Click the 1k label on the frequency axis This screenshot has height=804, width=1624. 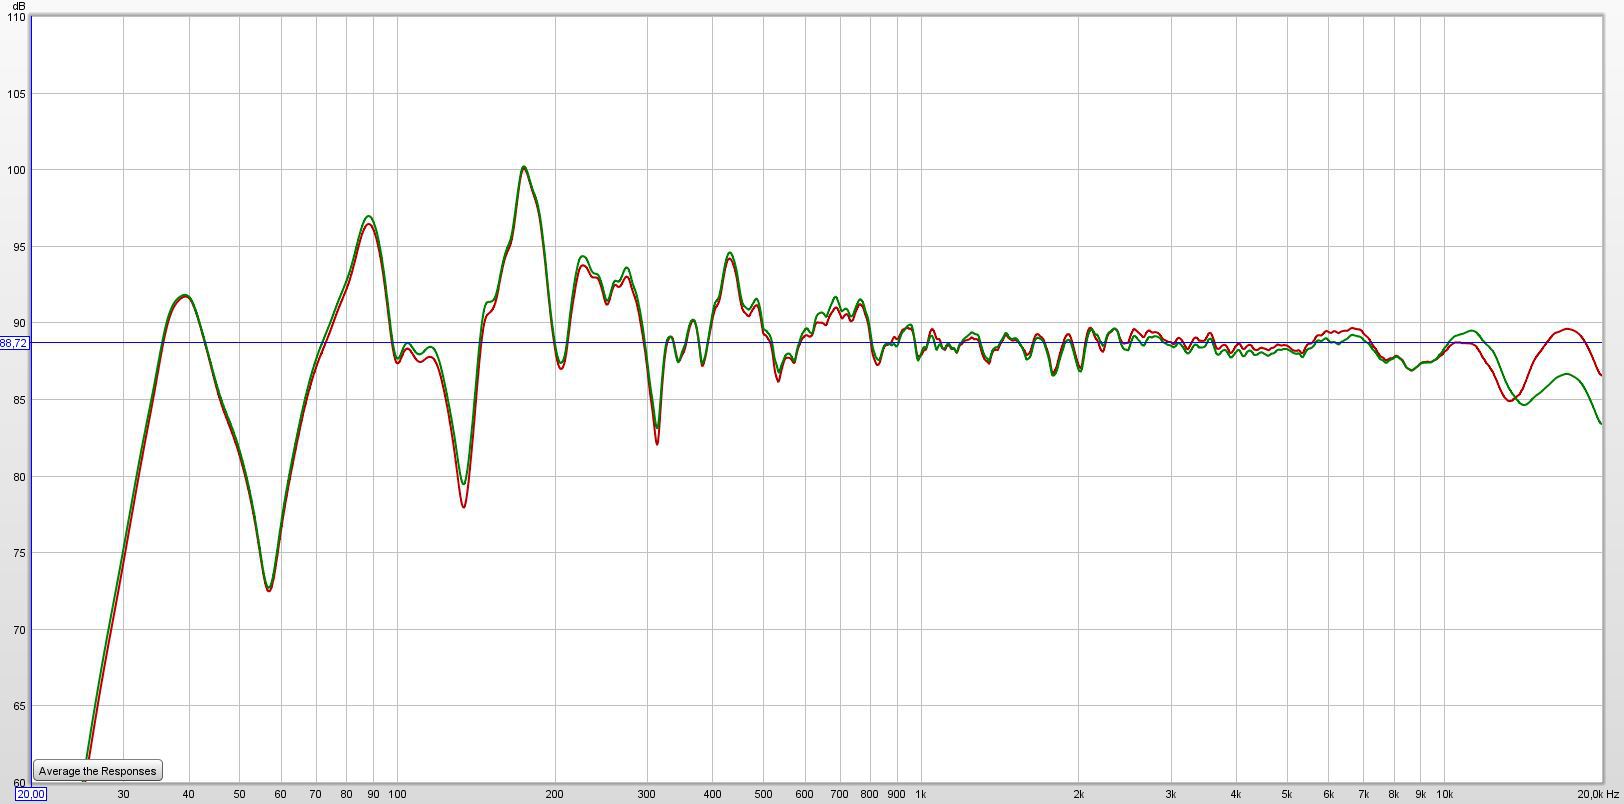click(x=920, y=794)
